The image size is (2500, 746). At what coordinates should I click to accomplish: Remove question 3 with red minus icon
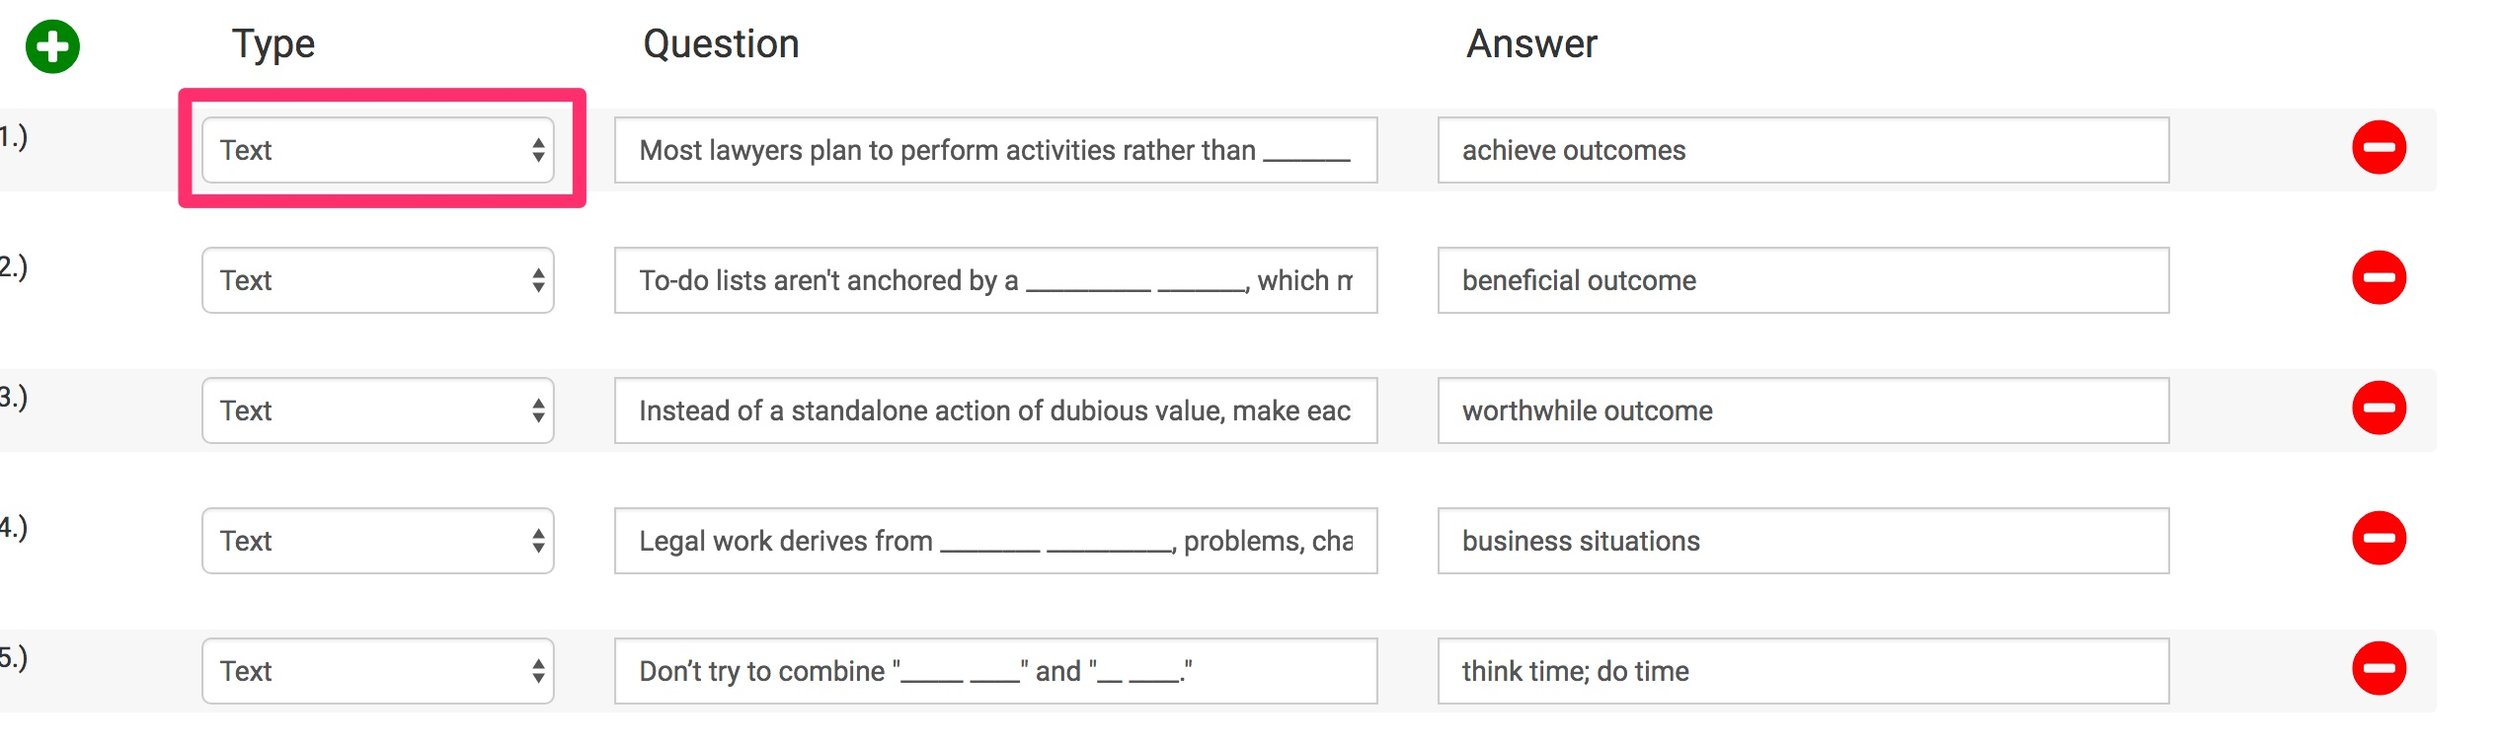point(2379,408)
